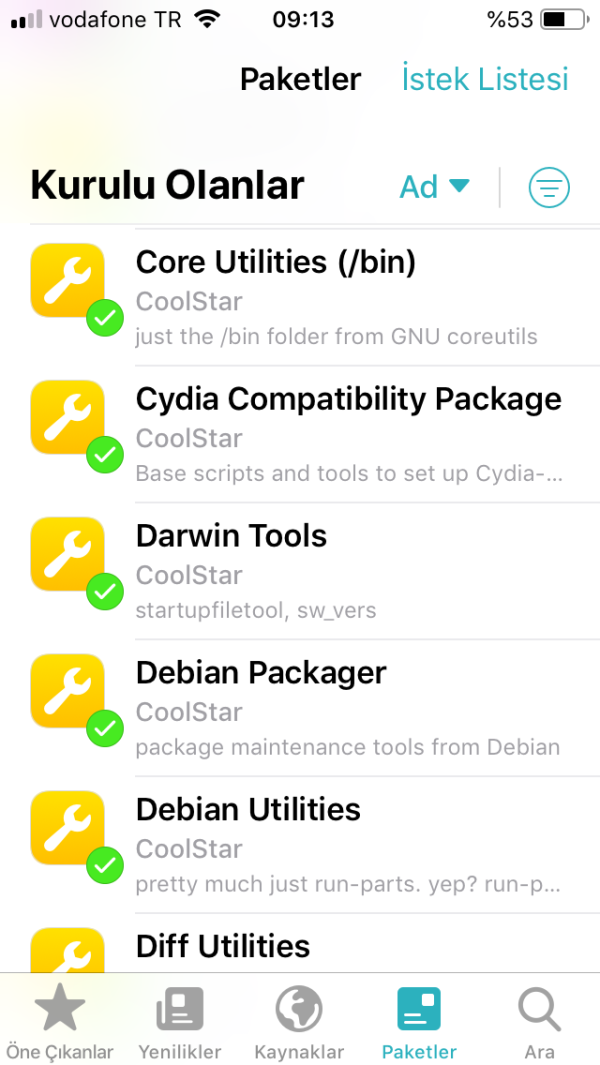Tap the Core Utilities wrench icon

click(67, 280)
